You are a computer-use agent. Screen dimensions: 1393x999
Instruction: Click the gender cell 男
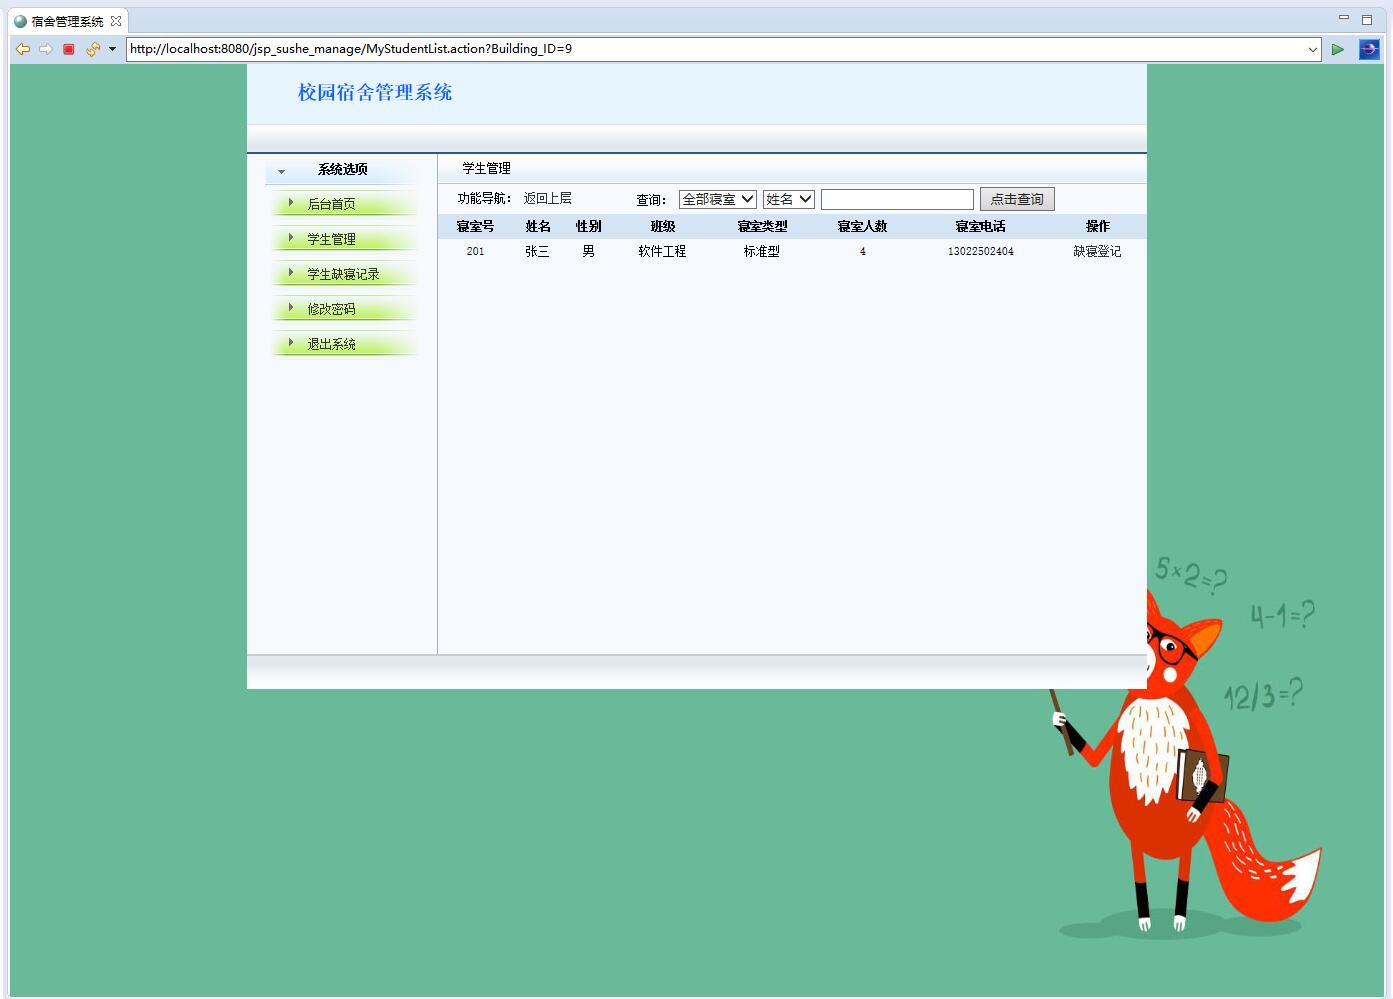coord(588,252)
